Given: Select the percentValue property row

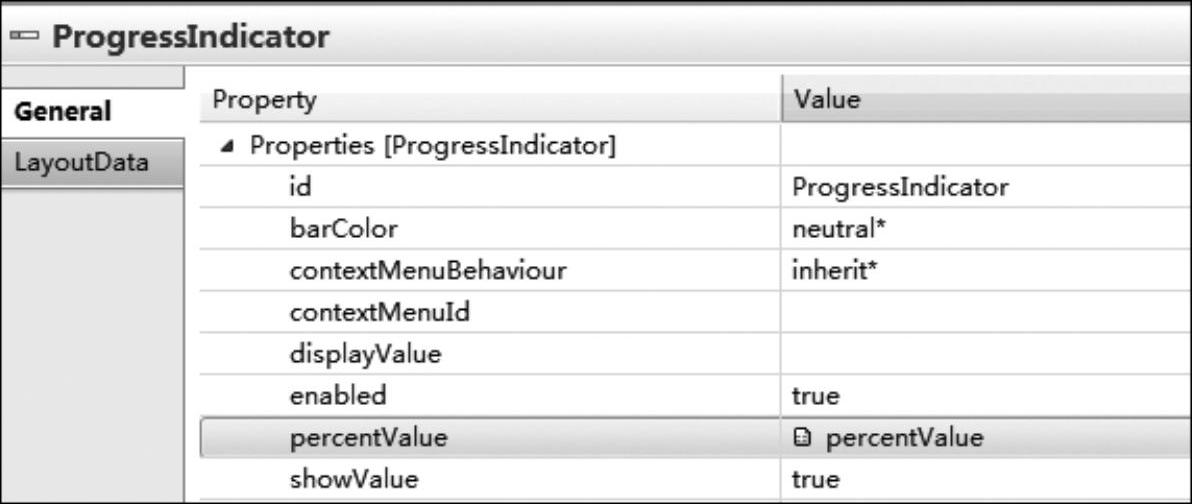Looking at the screenshot, I should click(x=696, y=438).
